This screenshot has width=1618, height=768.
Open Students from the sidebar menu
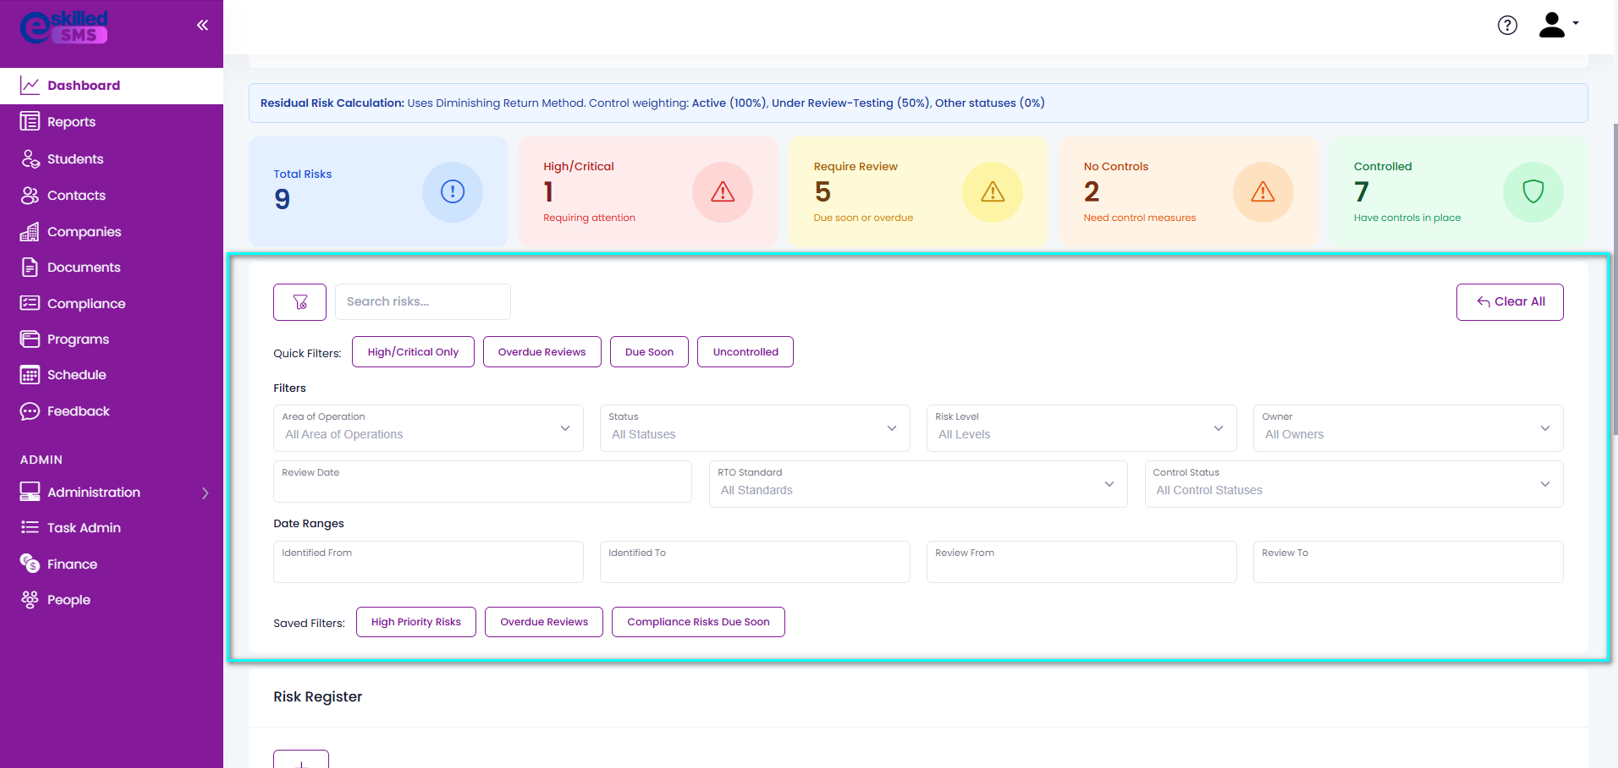(x=75, y=159)
